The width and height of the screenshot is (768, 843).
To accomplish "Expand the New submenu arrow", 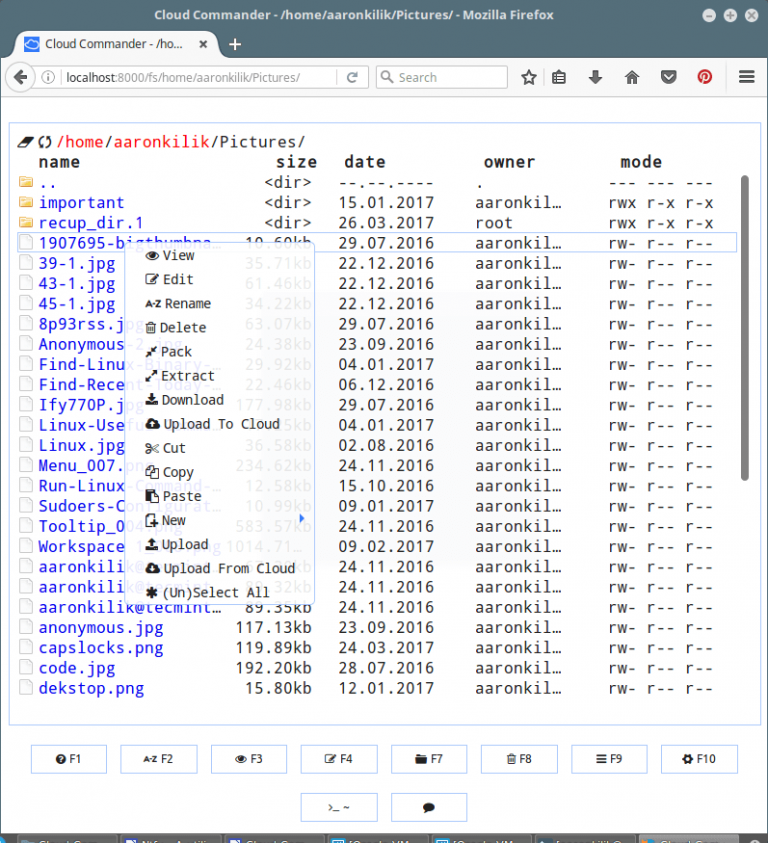I will click(x=302, y=519).
